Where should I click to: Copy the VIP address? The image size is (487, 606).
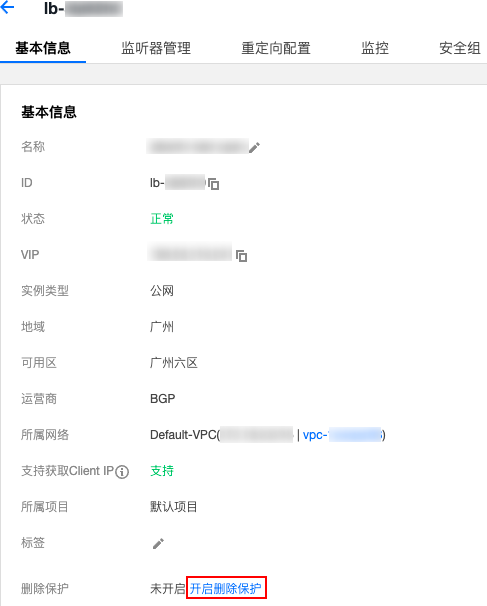pyautogui.click(x=241, y=255)
